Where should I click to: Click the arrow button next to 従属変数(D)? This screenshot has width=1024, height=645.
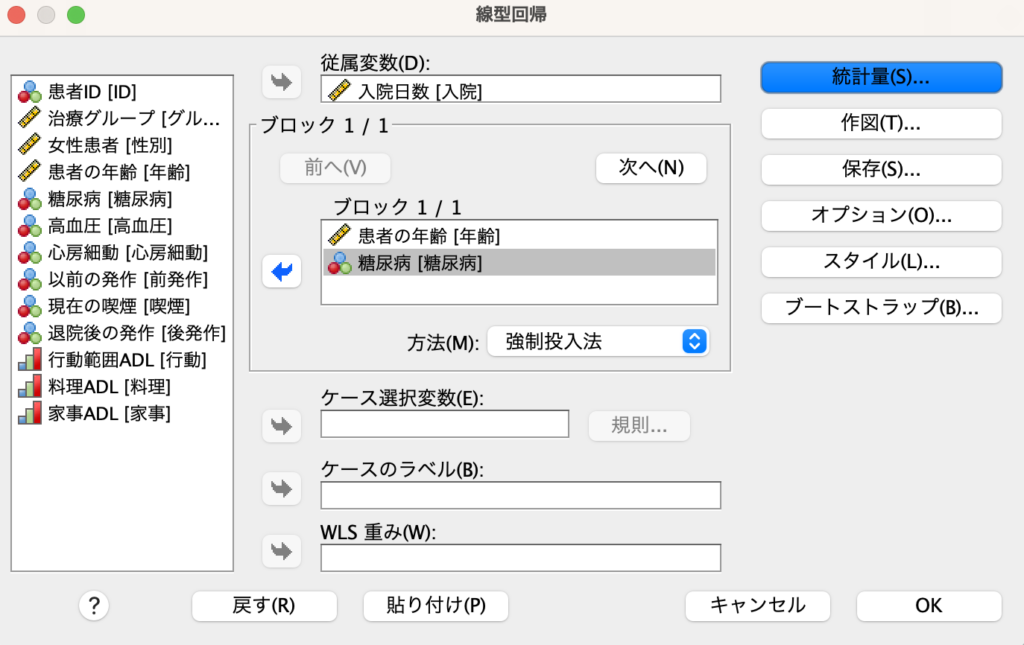281,82
